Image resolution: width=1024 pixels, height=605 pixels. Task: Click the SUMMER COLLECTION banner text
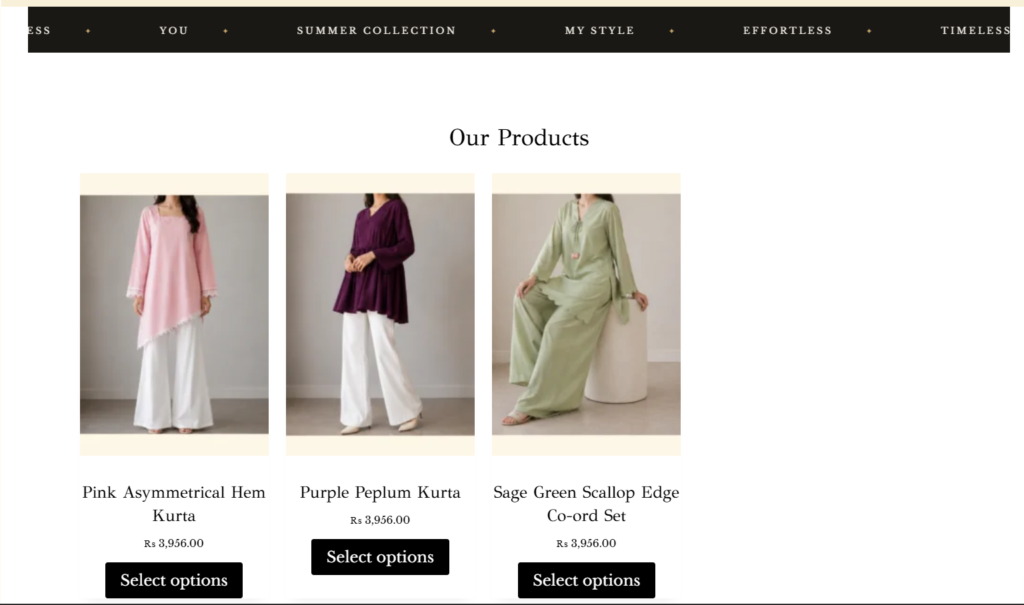click(x=376, y=31)
